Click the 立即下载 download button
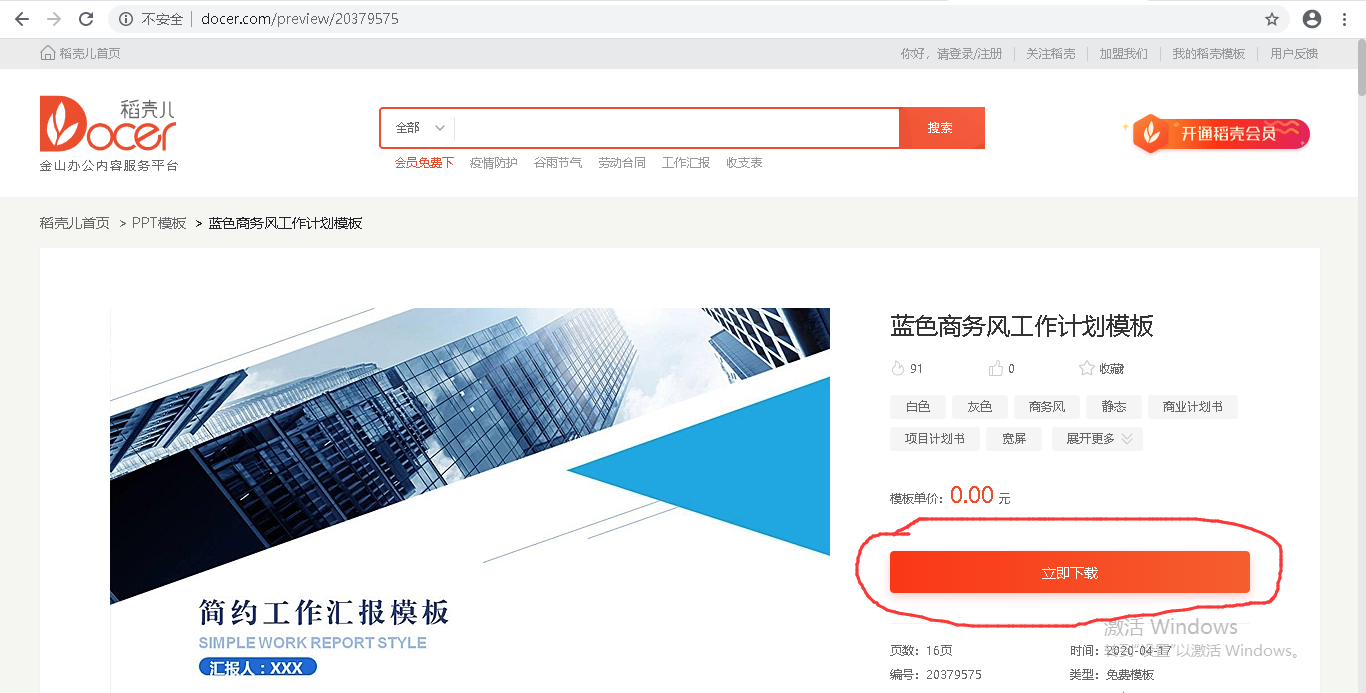The height and width of the screenshot is (693, 1366). 1069,572
